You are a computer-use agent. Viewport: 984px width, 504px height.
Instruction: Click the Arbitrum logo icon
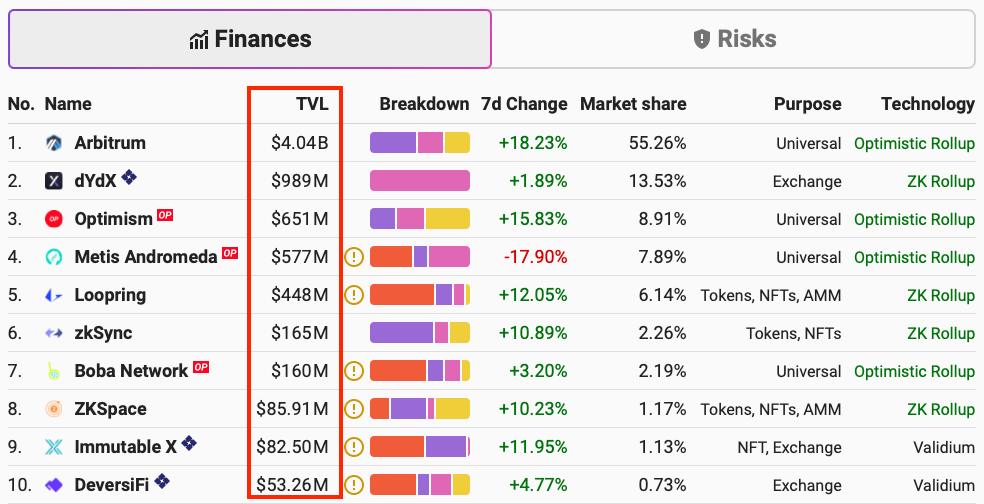(54, 143)
